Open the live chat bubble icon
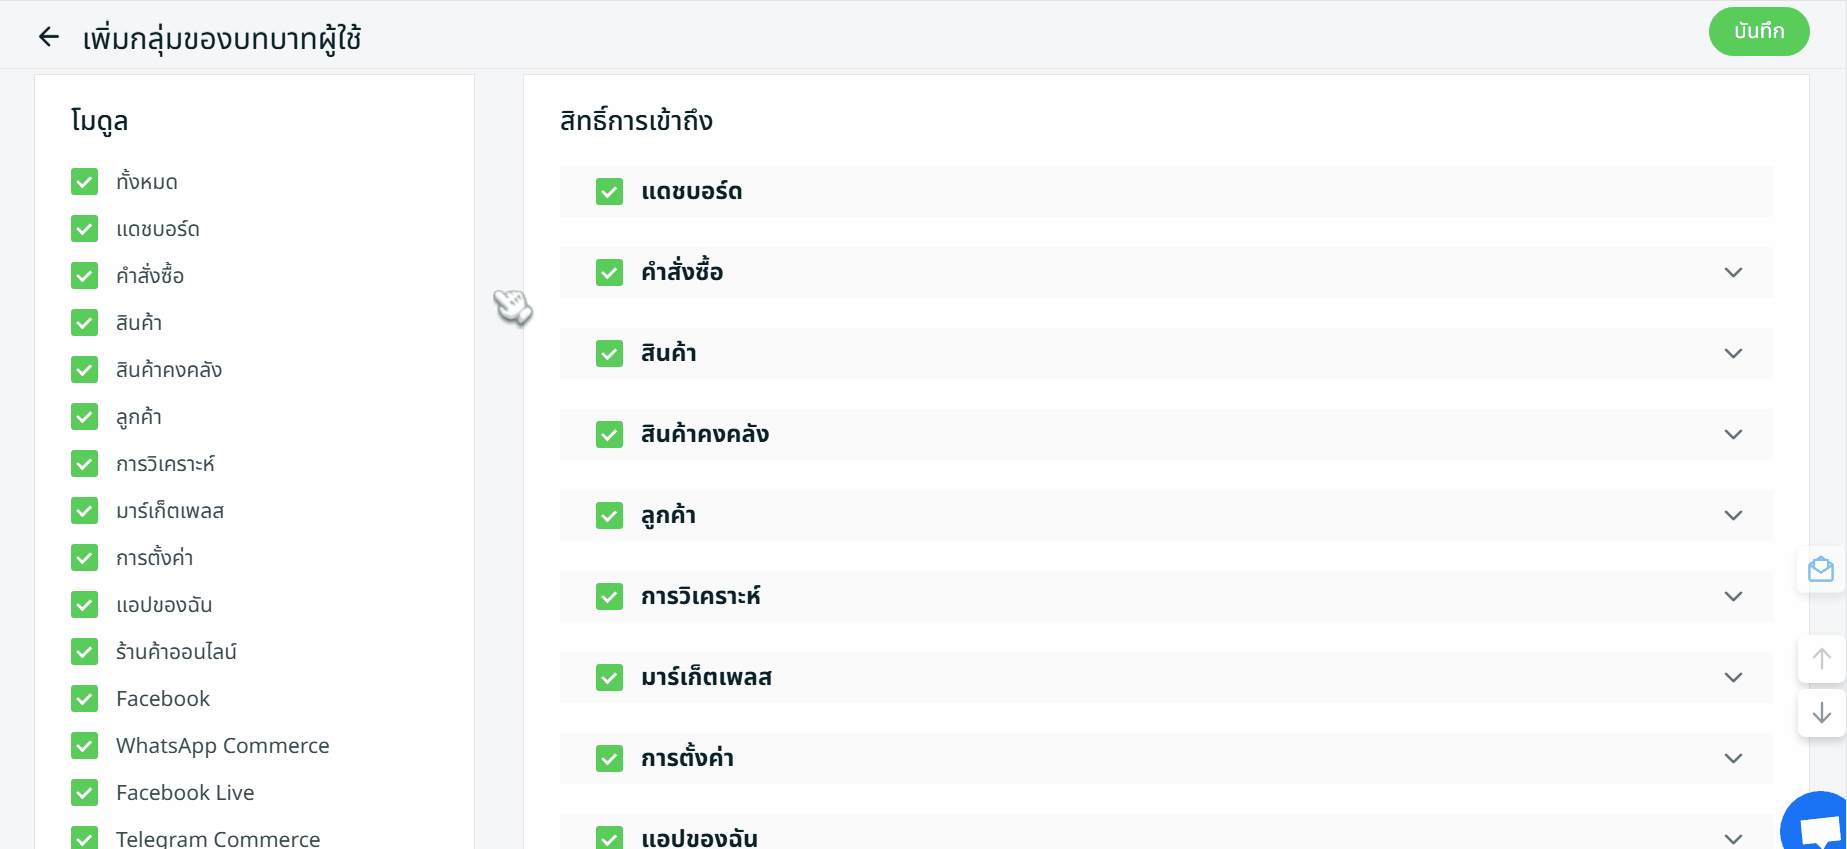Viewport: 1847px width, 849px height. click(1819, 827)
